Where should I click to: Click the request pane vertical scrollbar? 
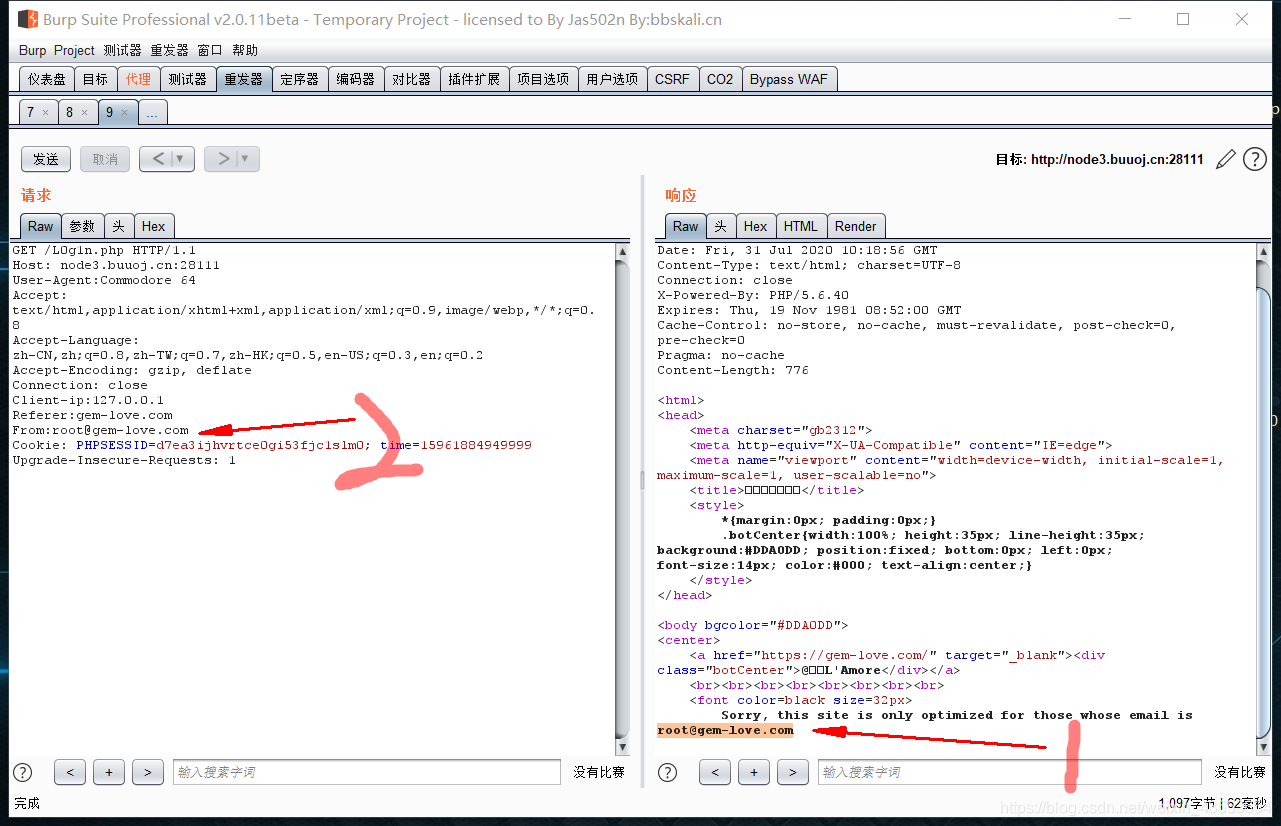click(622, 498)
